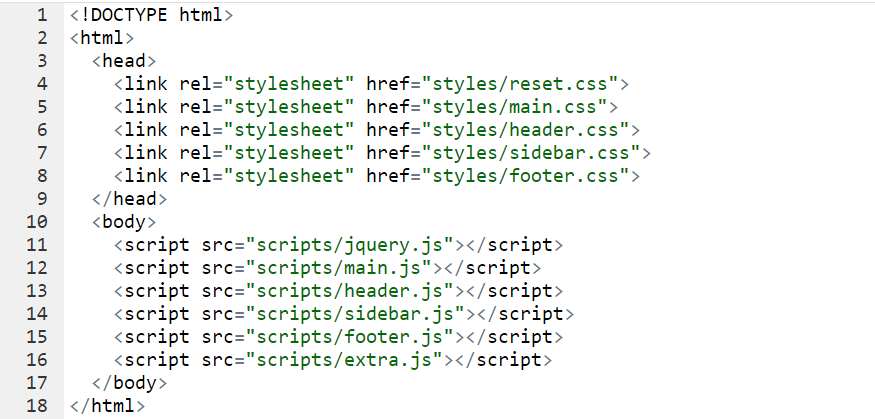The width and height of the screenshot is (875, 419).
Task: Click the styles/reset.css href value
Action: point(527,84)
